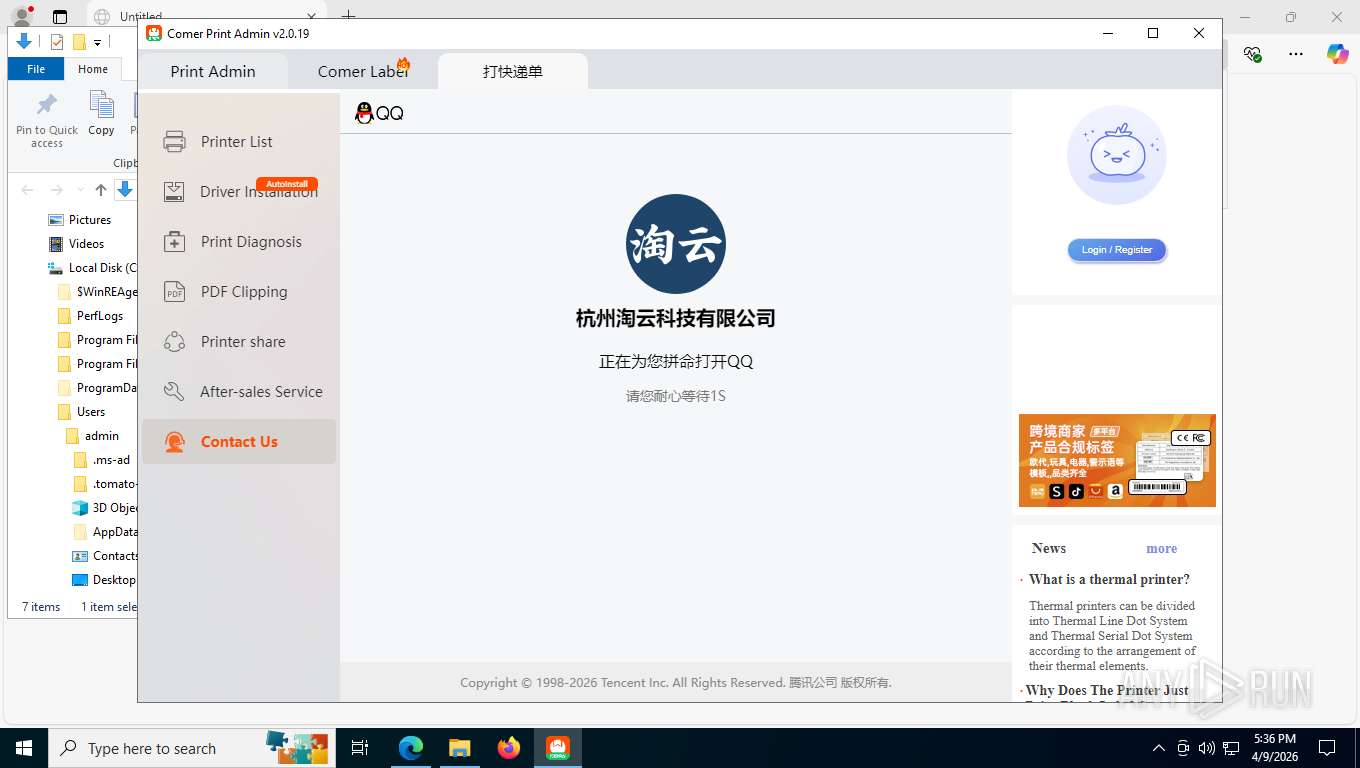Click the Autoinstall badge
The image size is (1360, 768).
pyautogui.click(x=287, y=184)
